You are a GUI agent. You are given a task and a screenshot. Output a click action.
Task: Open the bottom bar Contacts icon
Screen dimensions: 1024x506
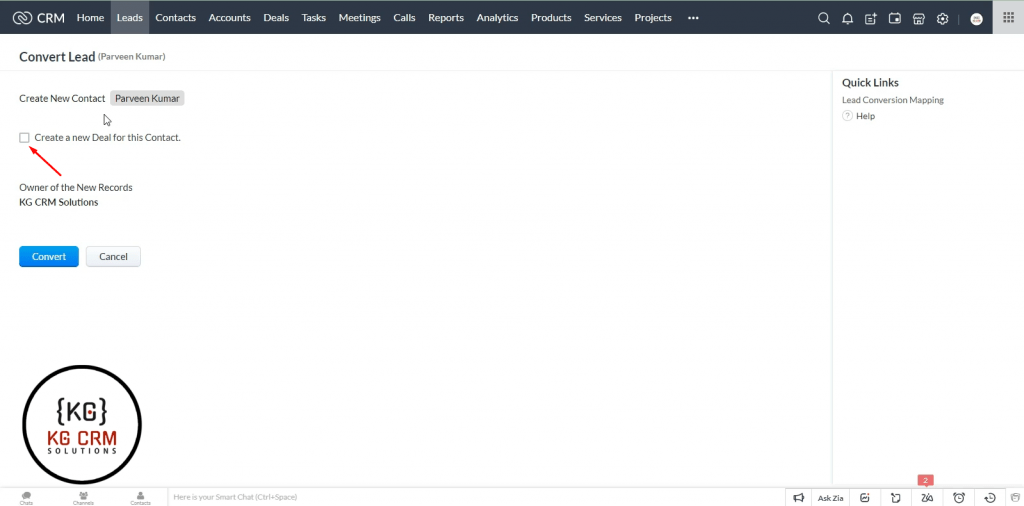click(x=140, y=498)
